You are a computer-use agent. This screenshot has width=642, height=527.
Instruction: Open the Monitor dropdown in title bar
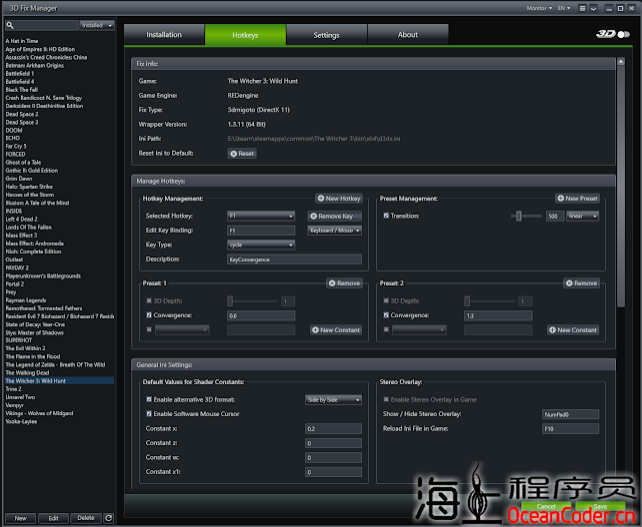point(539,8)
